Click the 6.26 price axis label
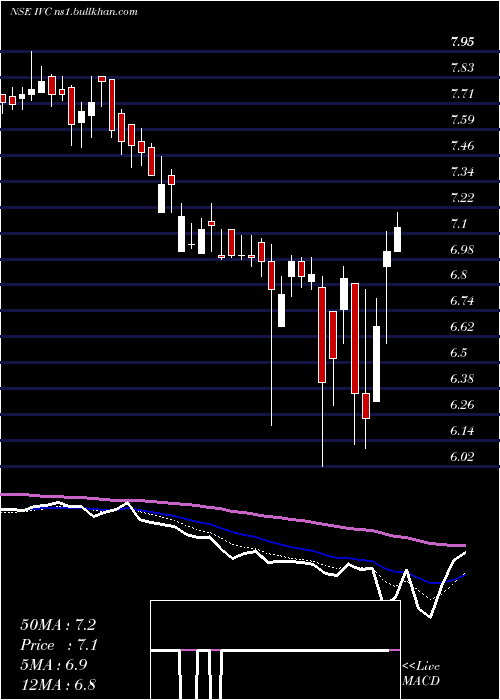This screenshot has height=700, width=500. 462,405
